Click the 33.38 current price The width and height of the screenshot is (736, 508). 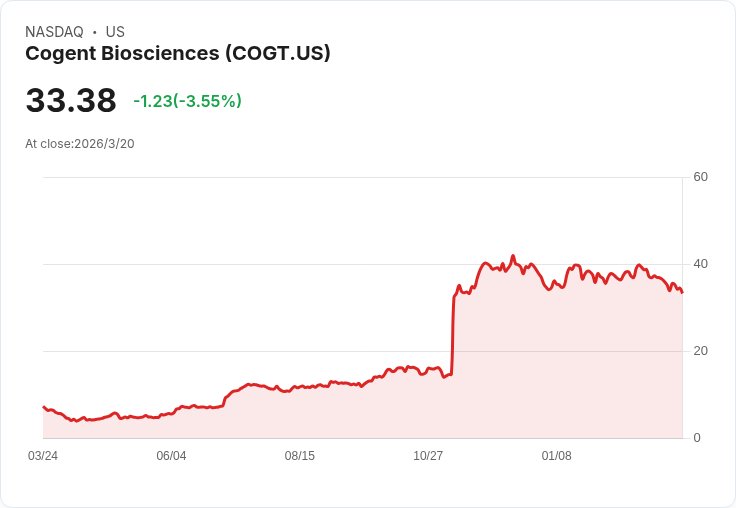(71, 101)
